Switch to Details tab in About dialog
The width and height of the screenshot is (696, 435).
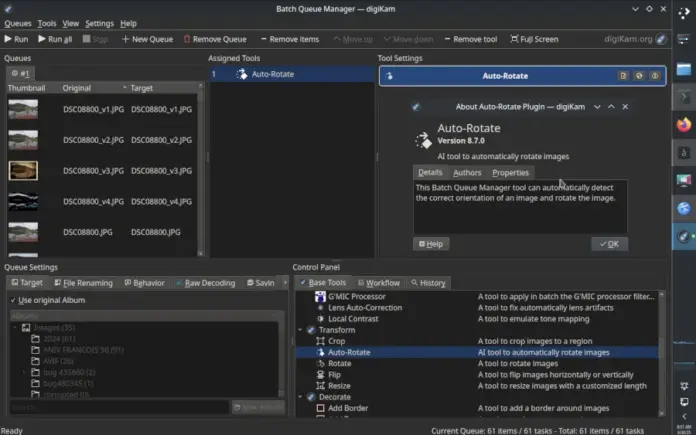[x=430, y=172]
